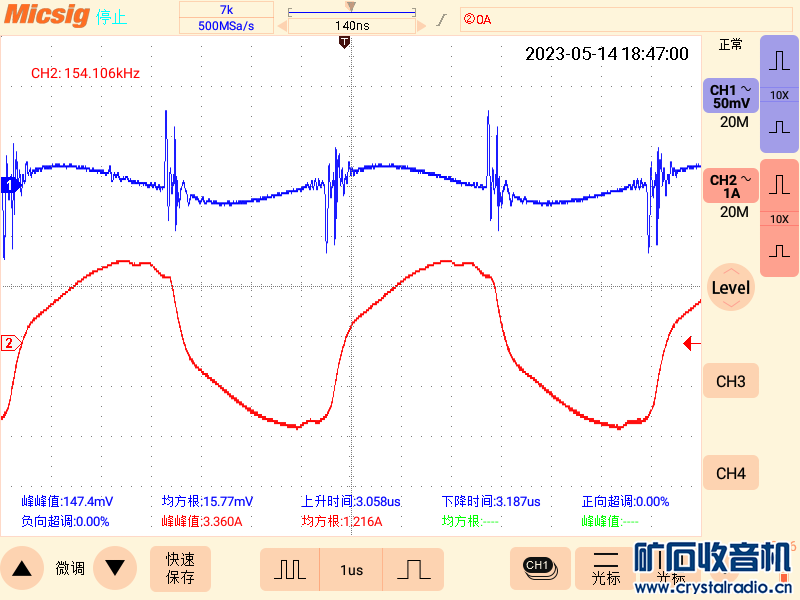This screenshot has height=600, width=800.
Task: Select the RMS 15.77mV measurement
Action: point(207,502)
